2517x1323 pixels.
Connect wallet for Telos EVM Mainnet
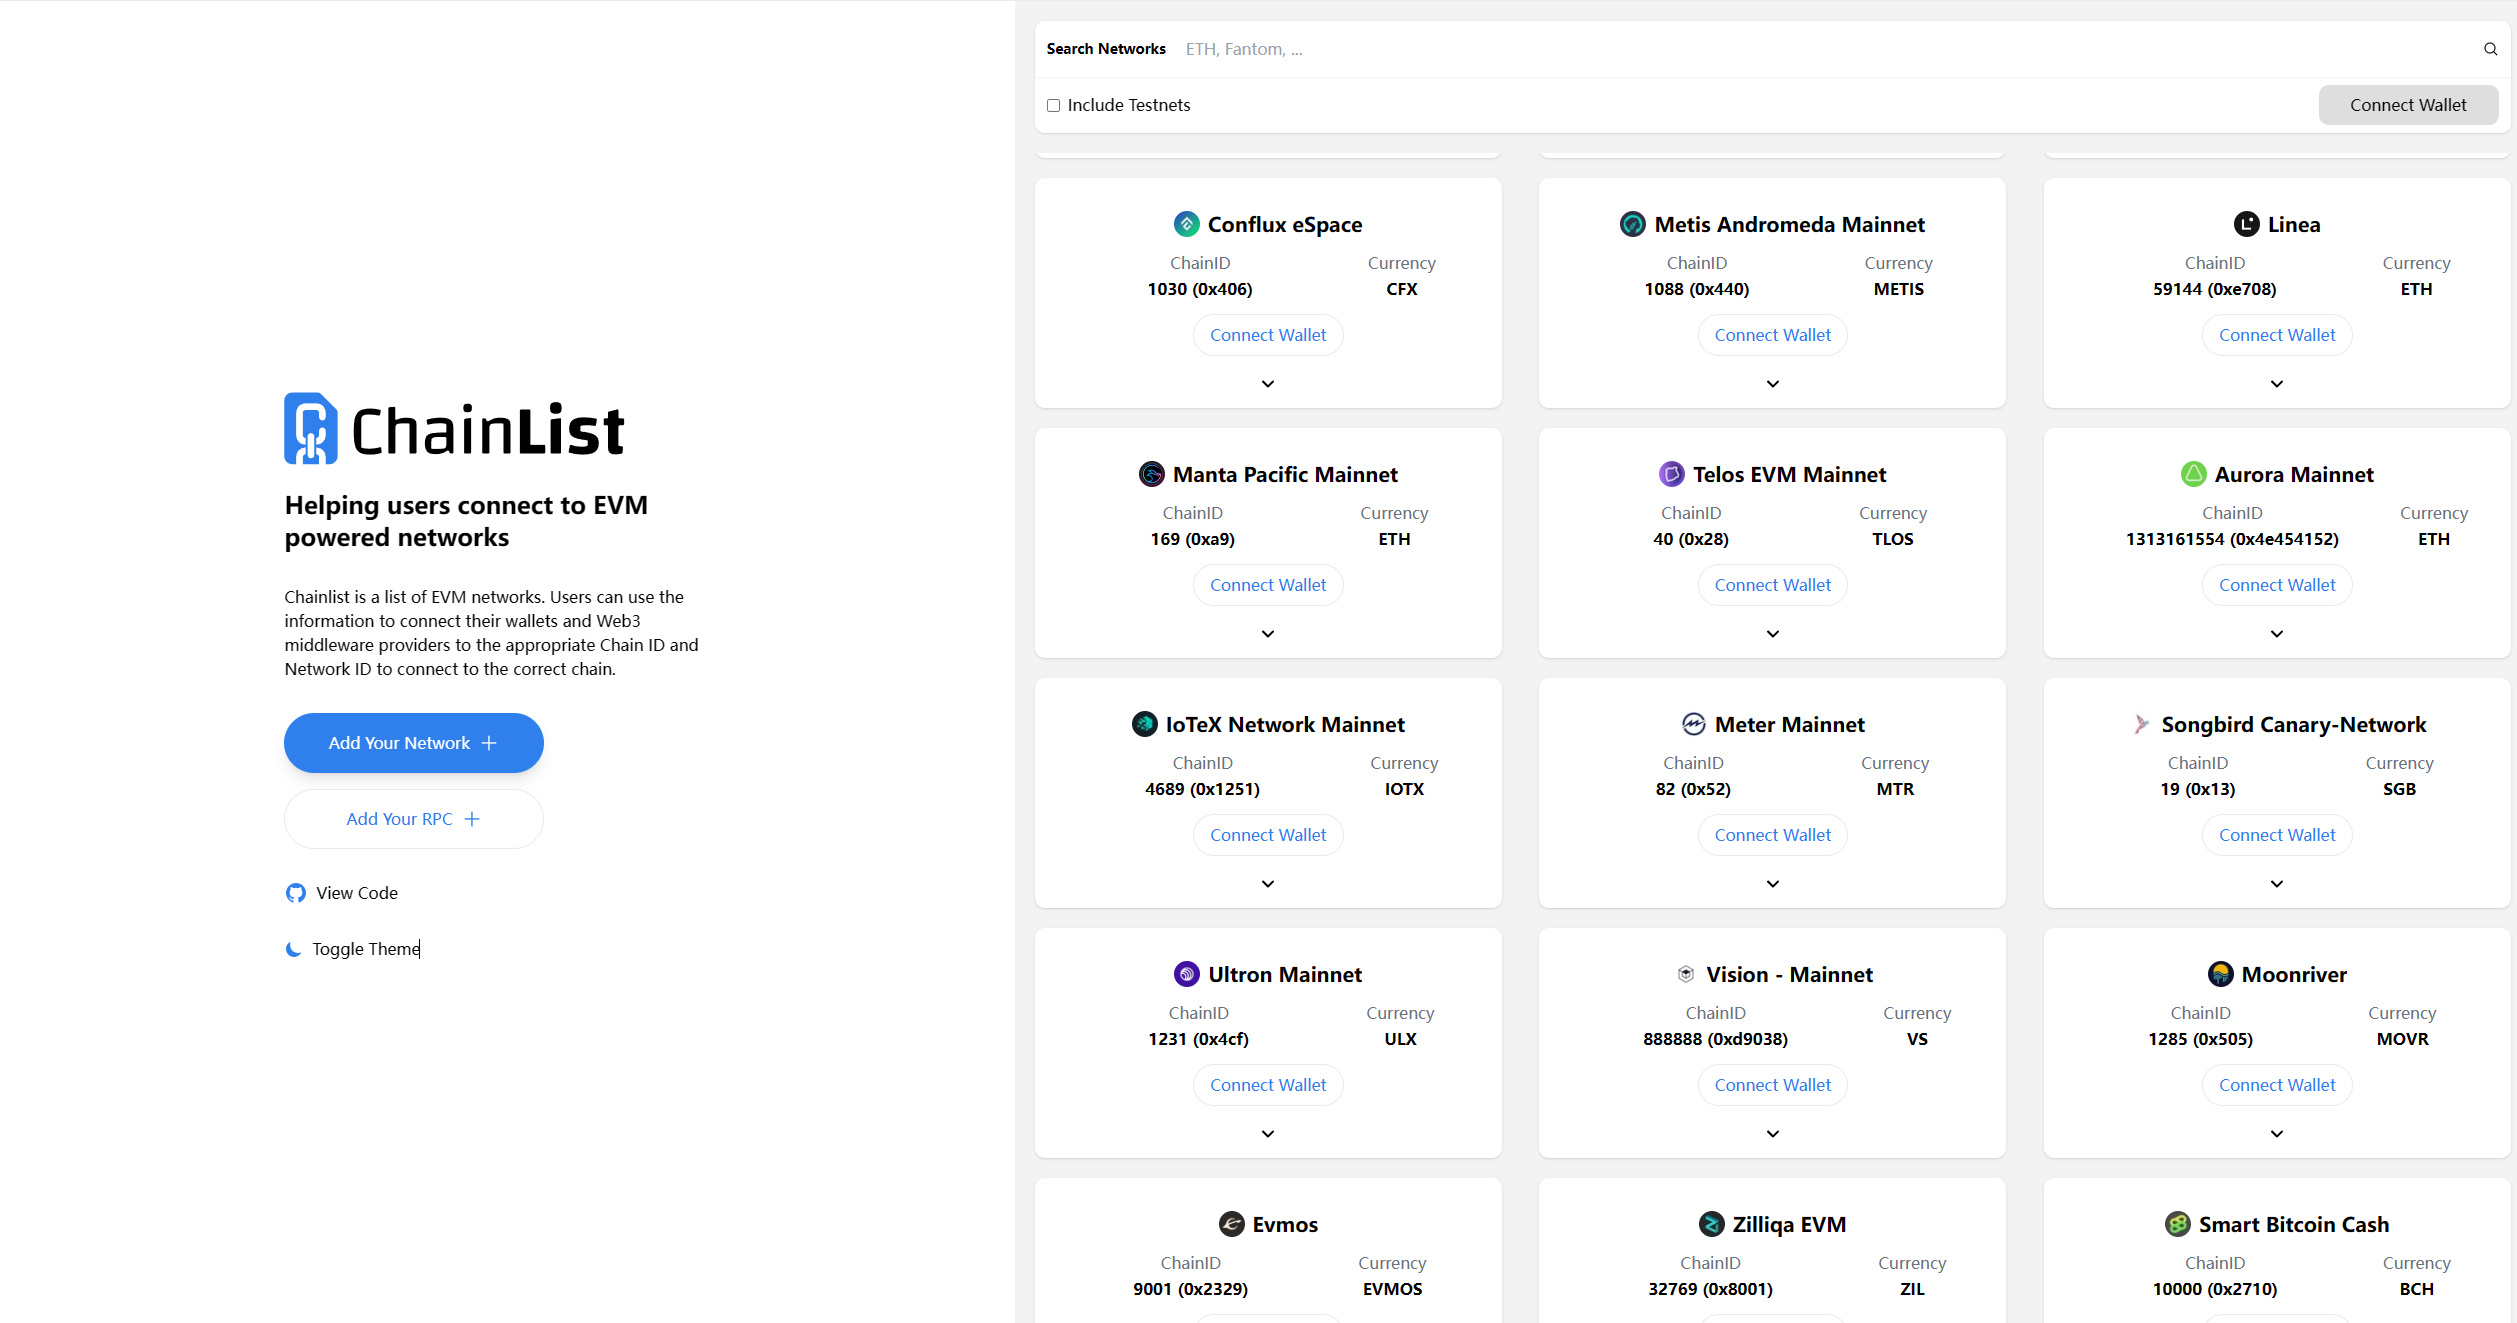(1772, 585)
